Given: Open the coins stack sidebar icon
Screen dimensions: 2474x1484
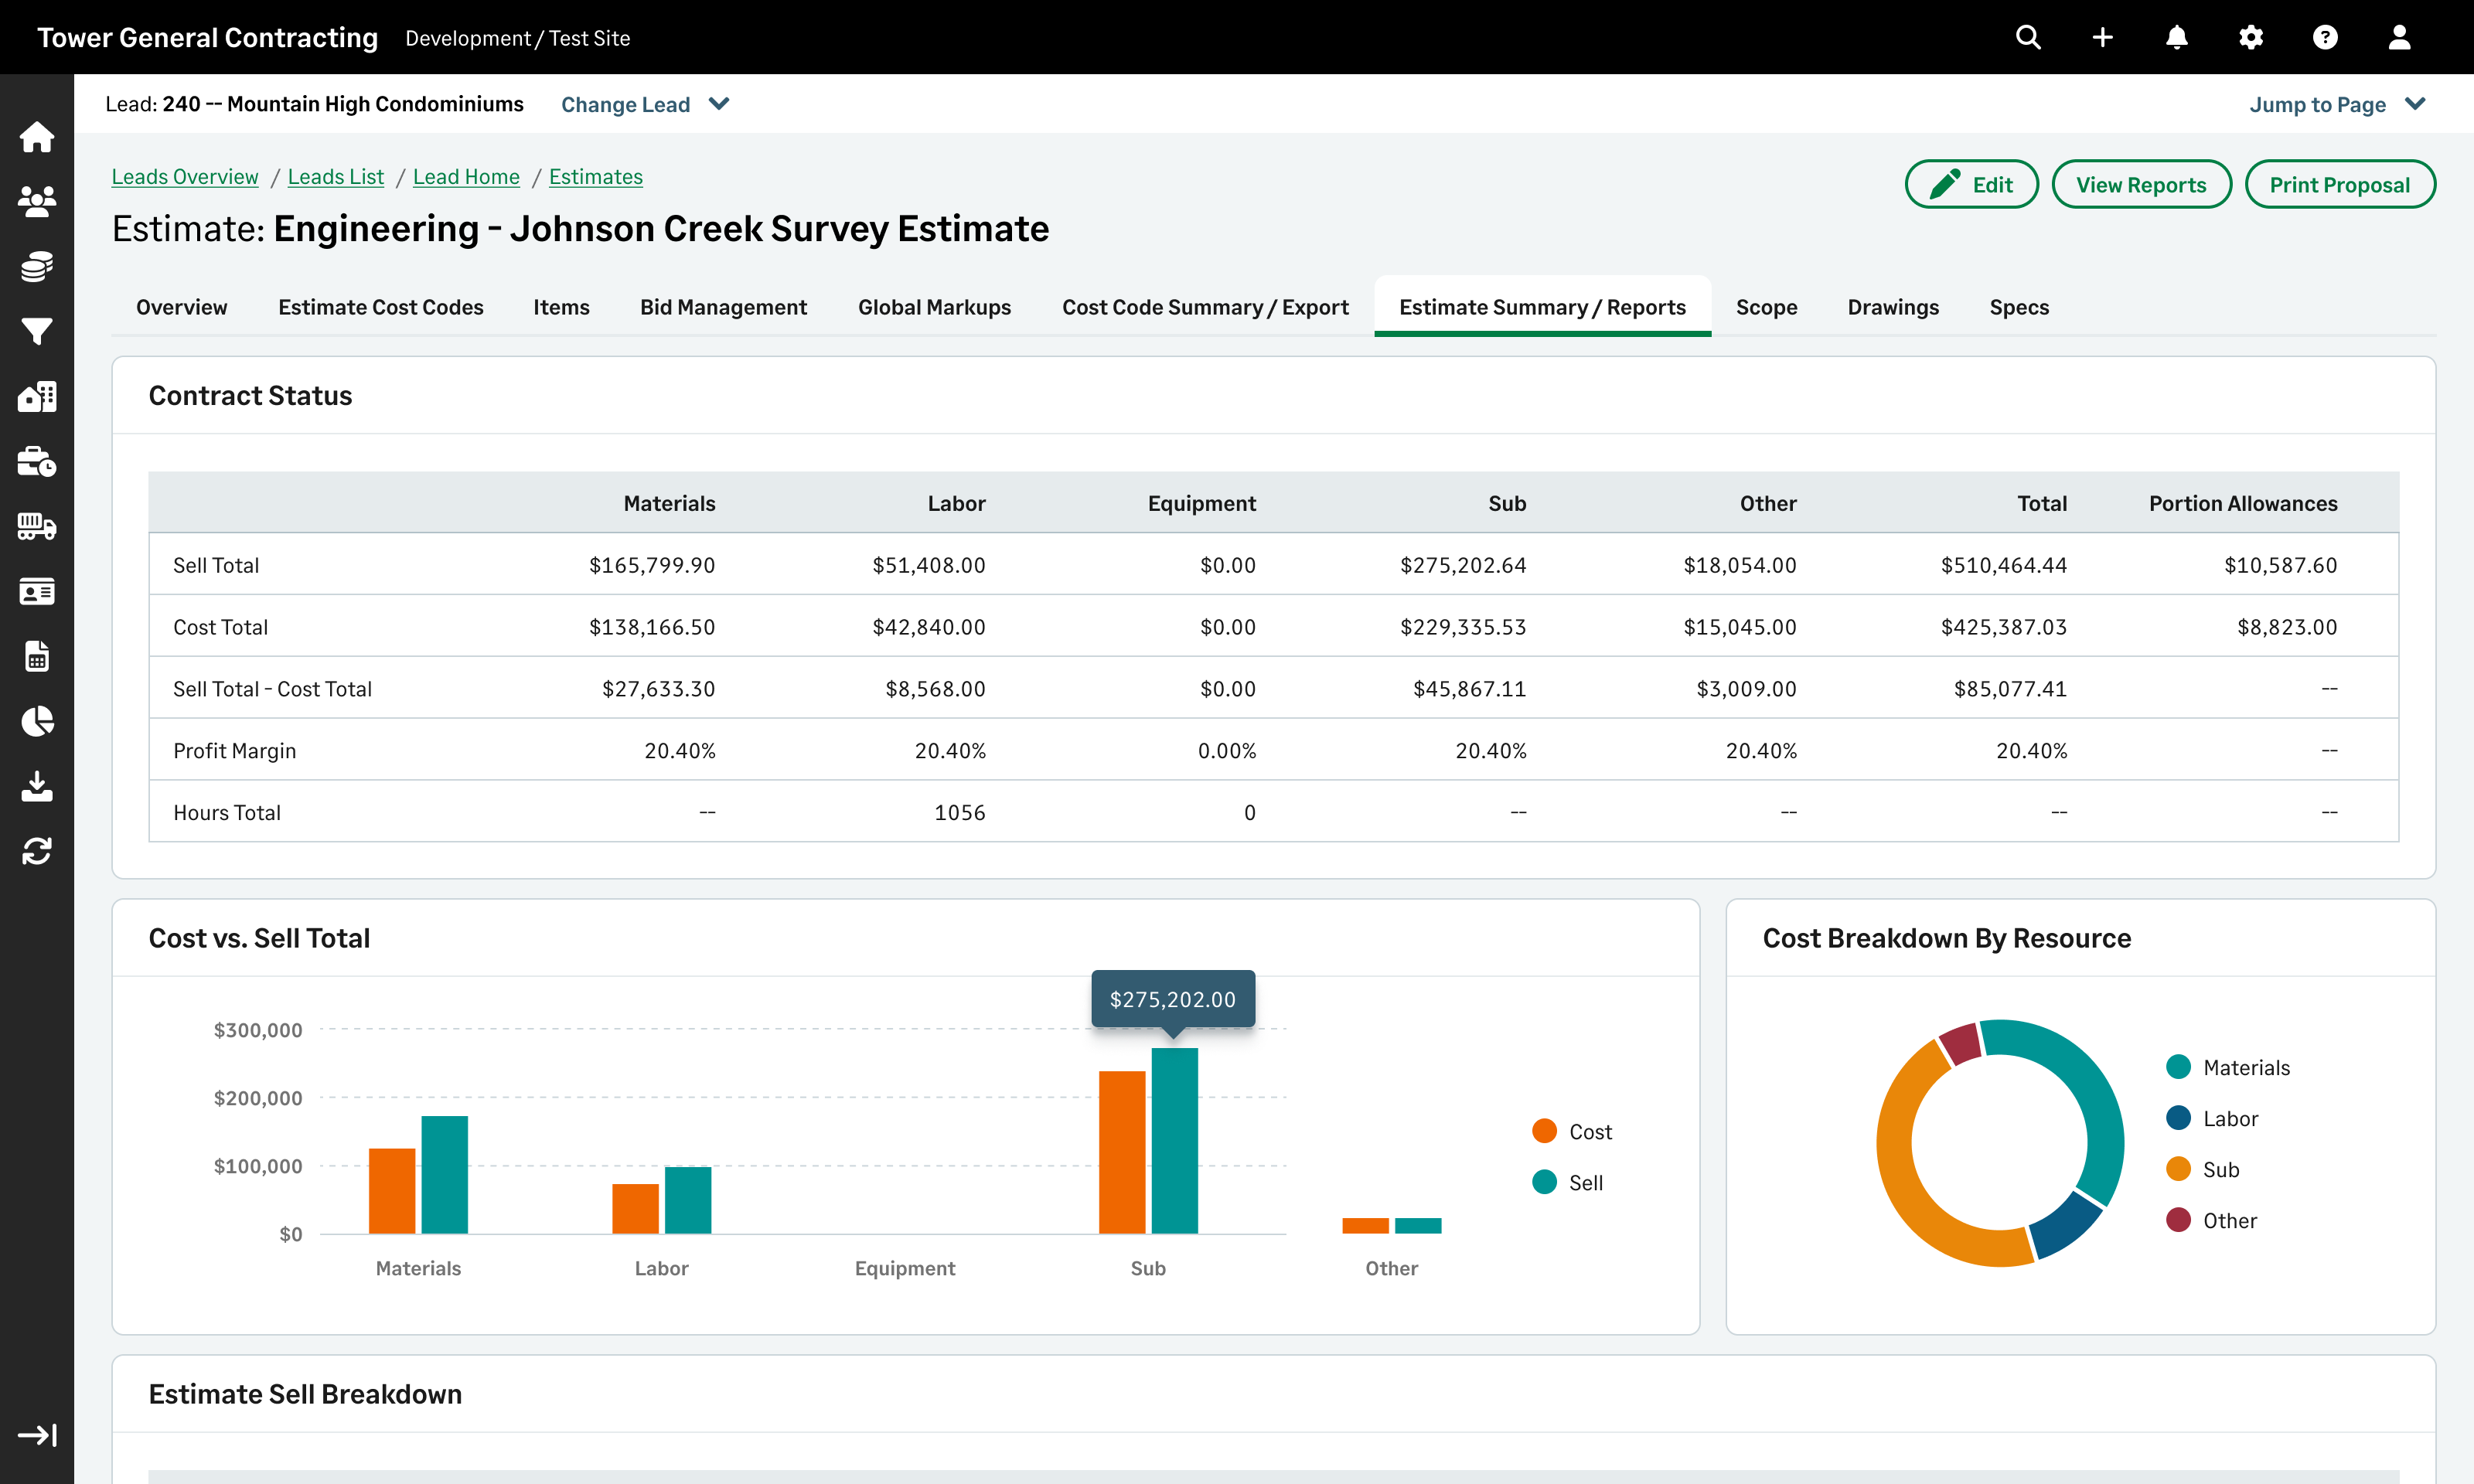Looking at the screenshot, I should coord(37,267).
